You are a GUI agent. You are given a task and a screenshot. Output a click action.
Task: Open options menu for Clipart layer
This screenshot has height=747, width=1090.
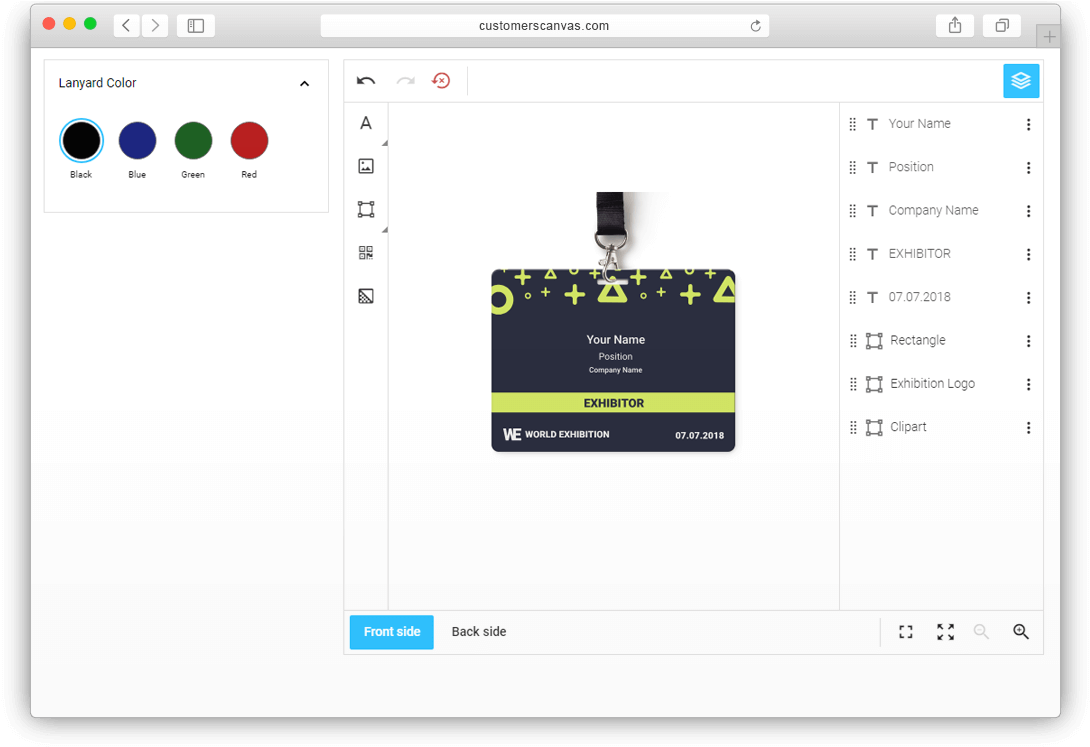(1028, 428)
